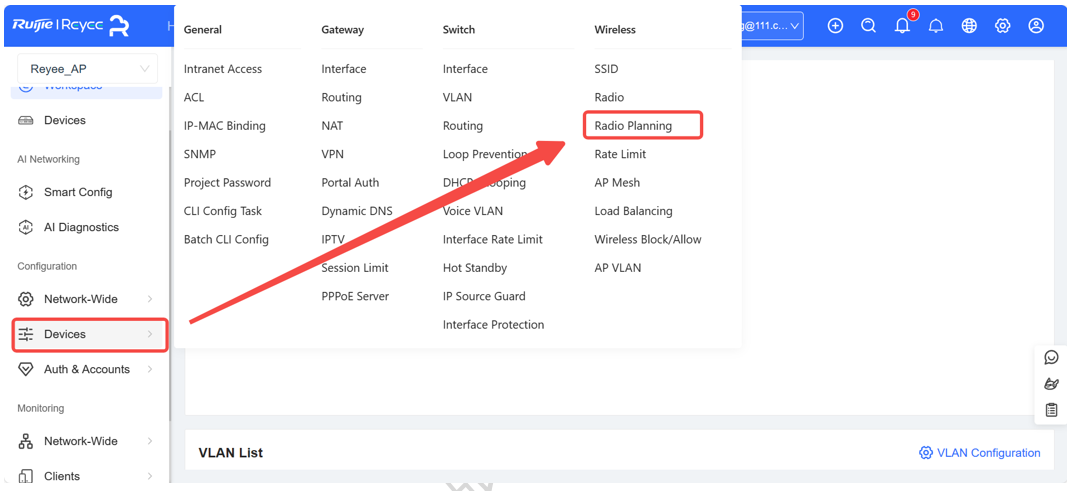Click the Ruijie Reyee logo
1067x491 pixels.
[71, 26]
